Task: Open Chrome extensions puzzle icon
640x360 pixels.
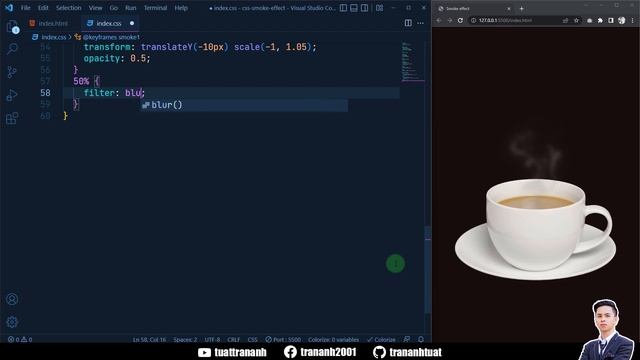Action: [x=600, y=20]
